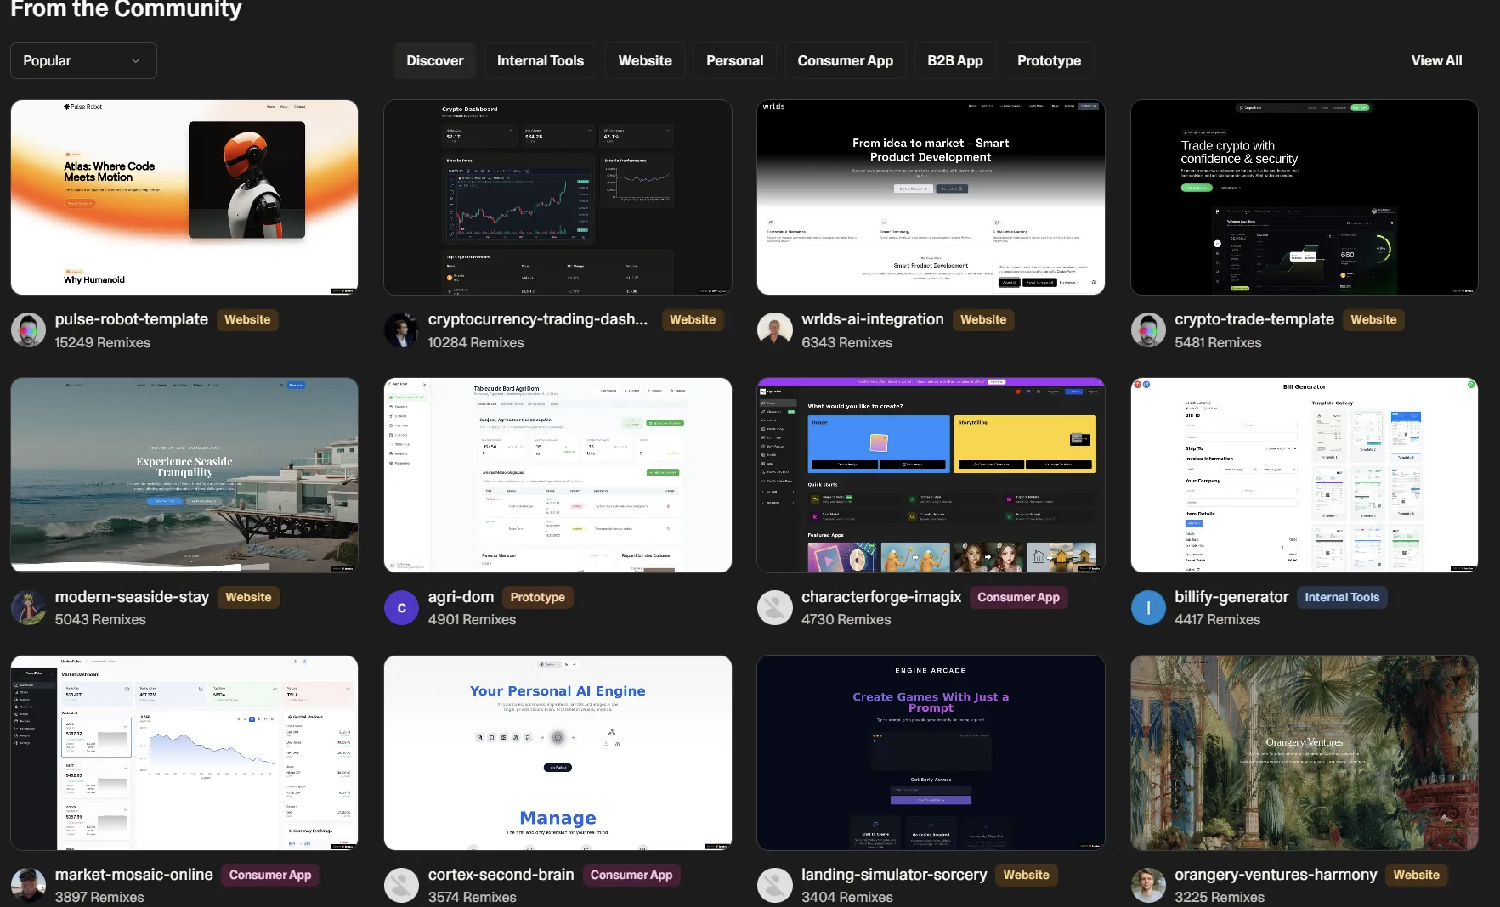The height and width of the screenshot is (907, 1500).
Task: Click the orangery-ventures-harmony title
Action: pyautogui.click(x=1276, y=875)
